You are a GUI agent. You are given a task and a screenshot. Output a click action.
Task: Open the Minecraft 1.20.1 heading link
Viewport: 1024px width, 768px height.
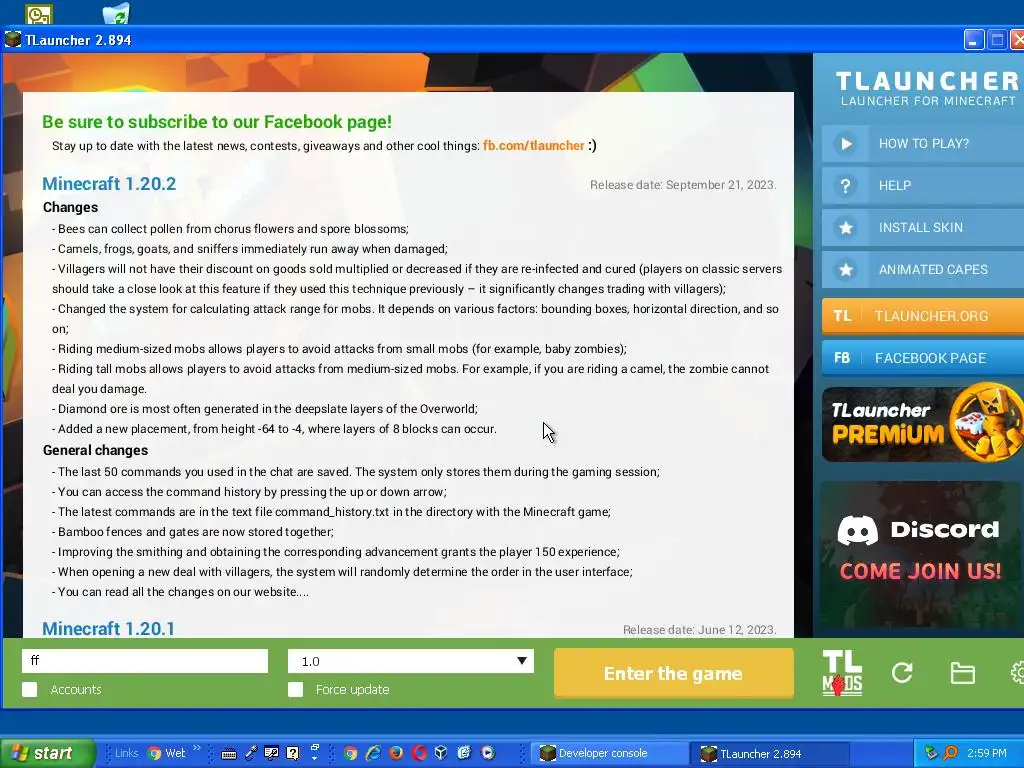(108, 628)
